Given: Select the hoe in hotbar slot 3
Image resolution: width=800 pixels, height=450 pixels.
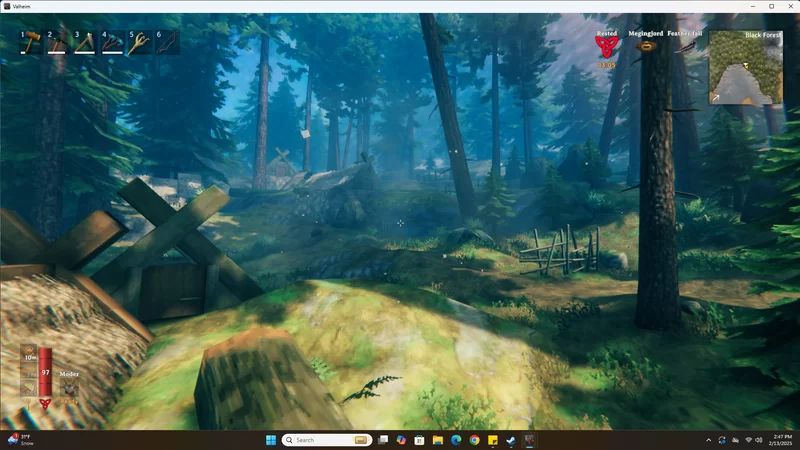Looking at the screenshot, I should 85,42.
